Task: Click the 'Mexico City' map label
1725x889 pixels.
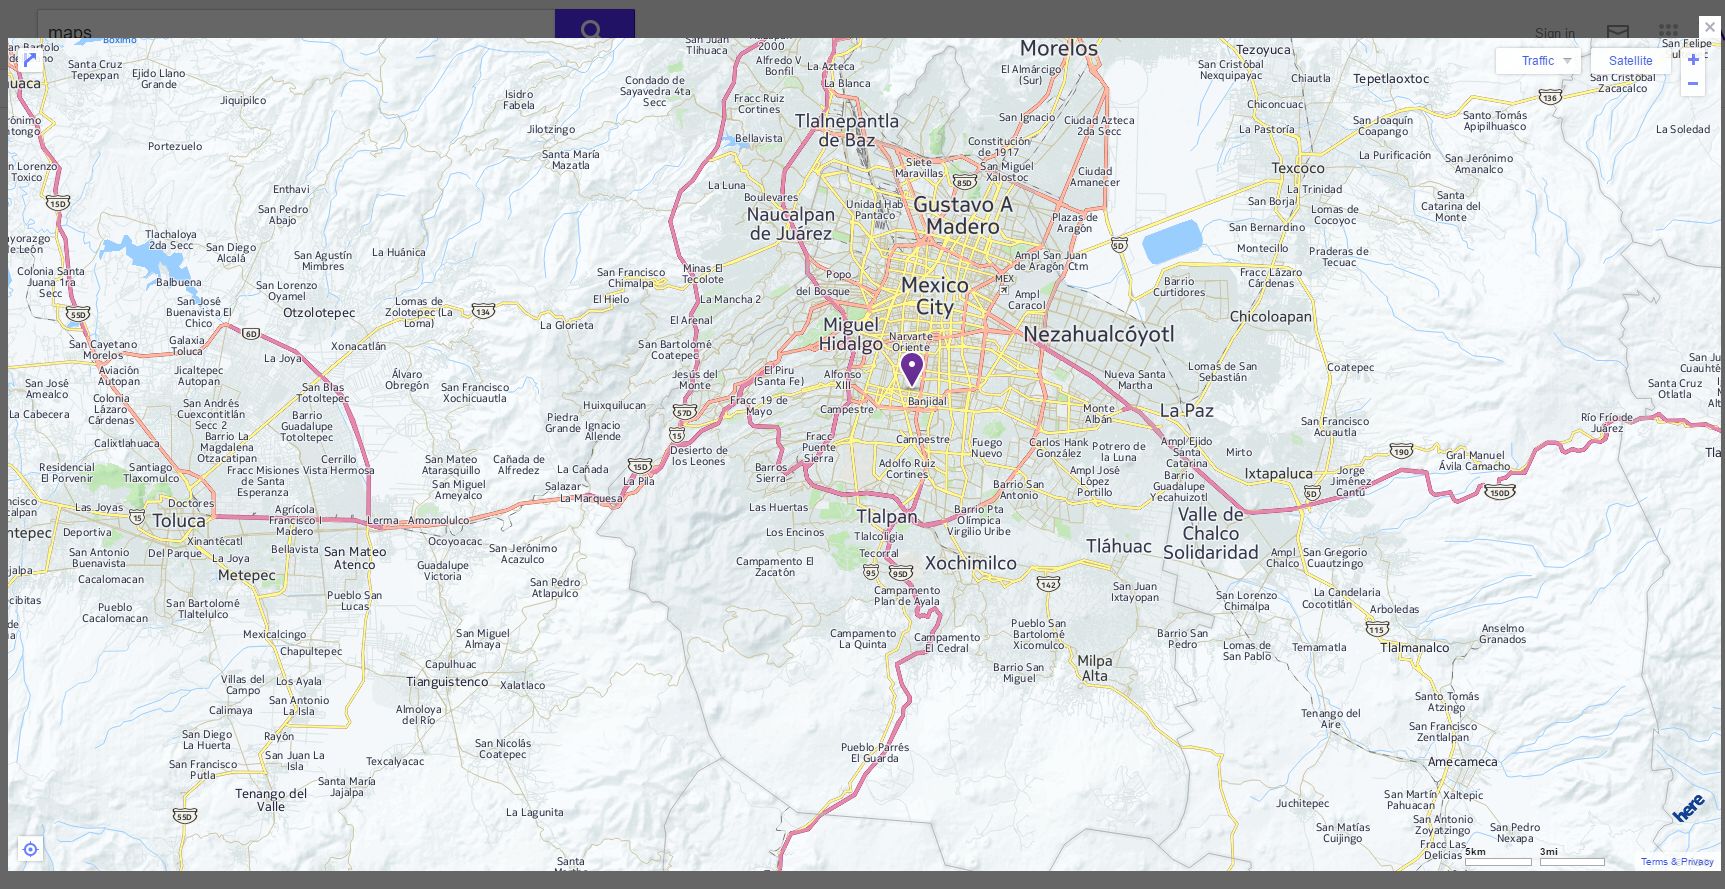Action: click(935, 296)
